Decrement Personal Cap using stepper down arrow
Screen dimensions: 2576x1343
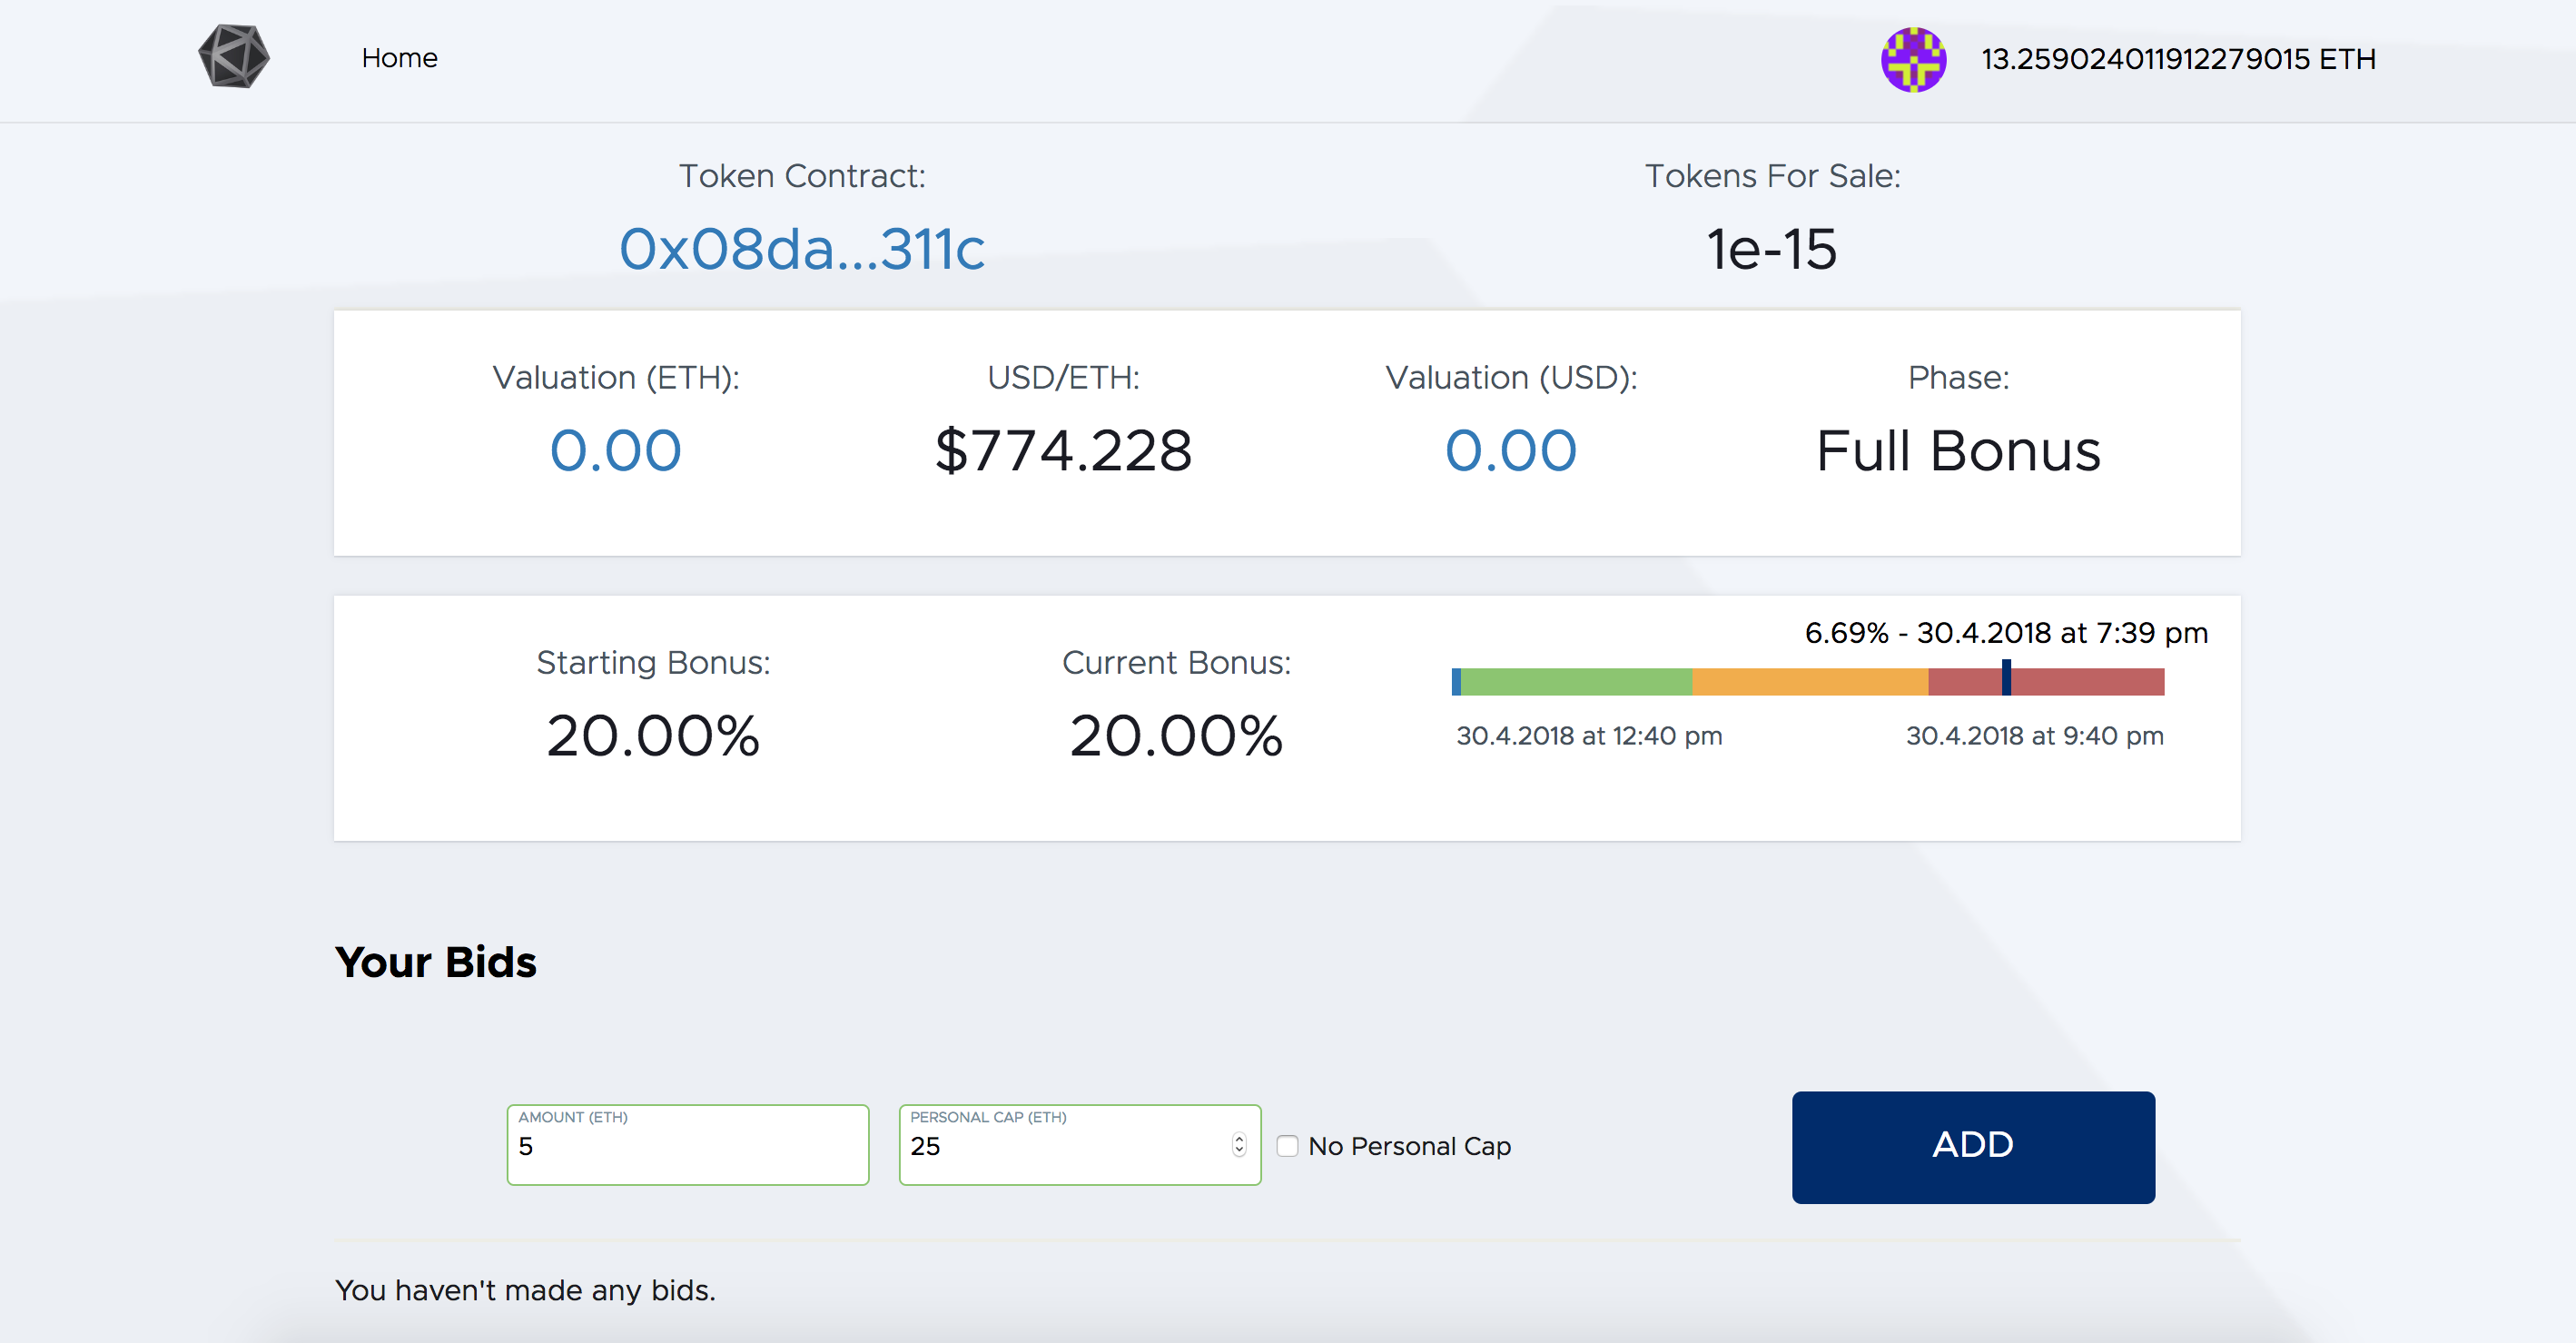[1239, 1152]
